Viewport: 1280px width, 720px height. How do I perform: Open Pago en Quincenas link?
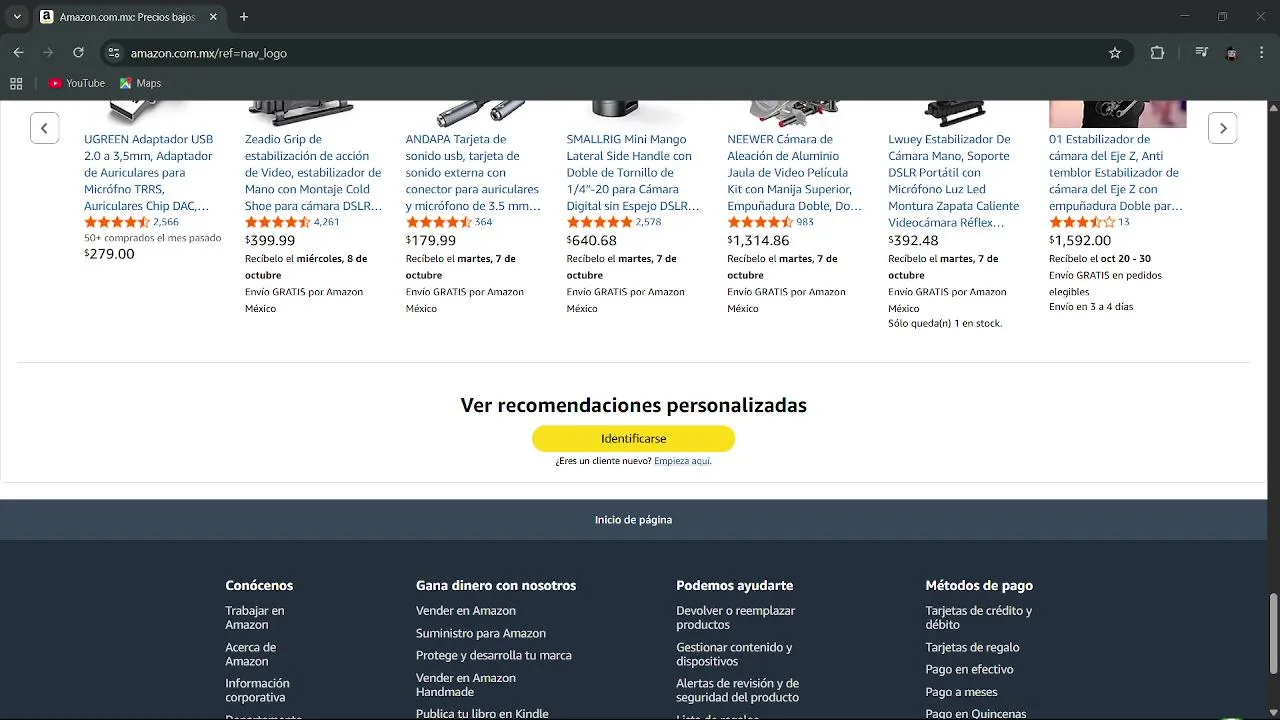coord(976,713)
